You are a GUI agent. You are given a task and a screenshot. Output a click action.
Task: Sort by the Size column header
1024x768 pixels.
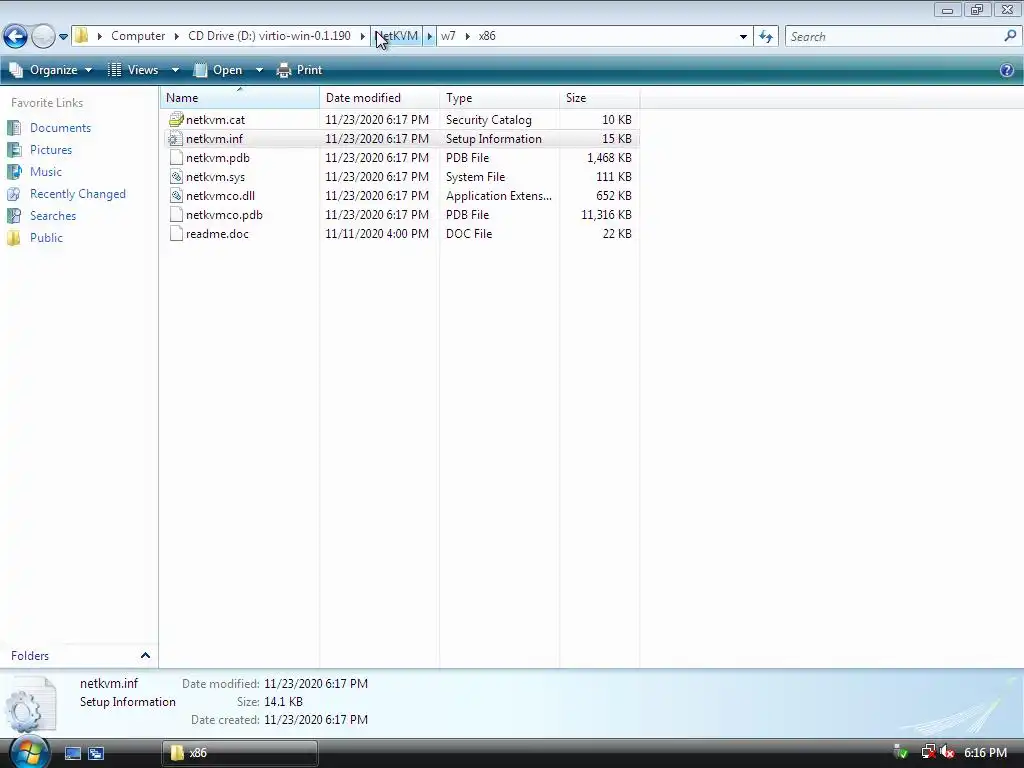(x=600, y=98)
